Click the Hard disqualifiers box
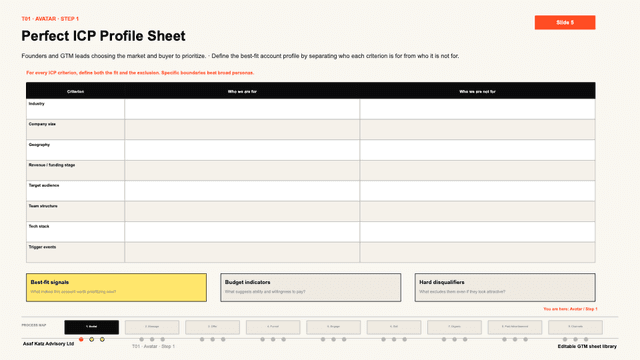 (x=505, y=287)
